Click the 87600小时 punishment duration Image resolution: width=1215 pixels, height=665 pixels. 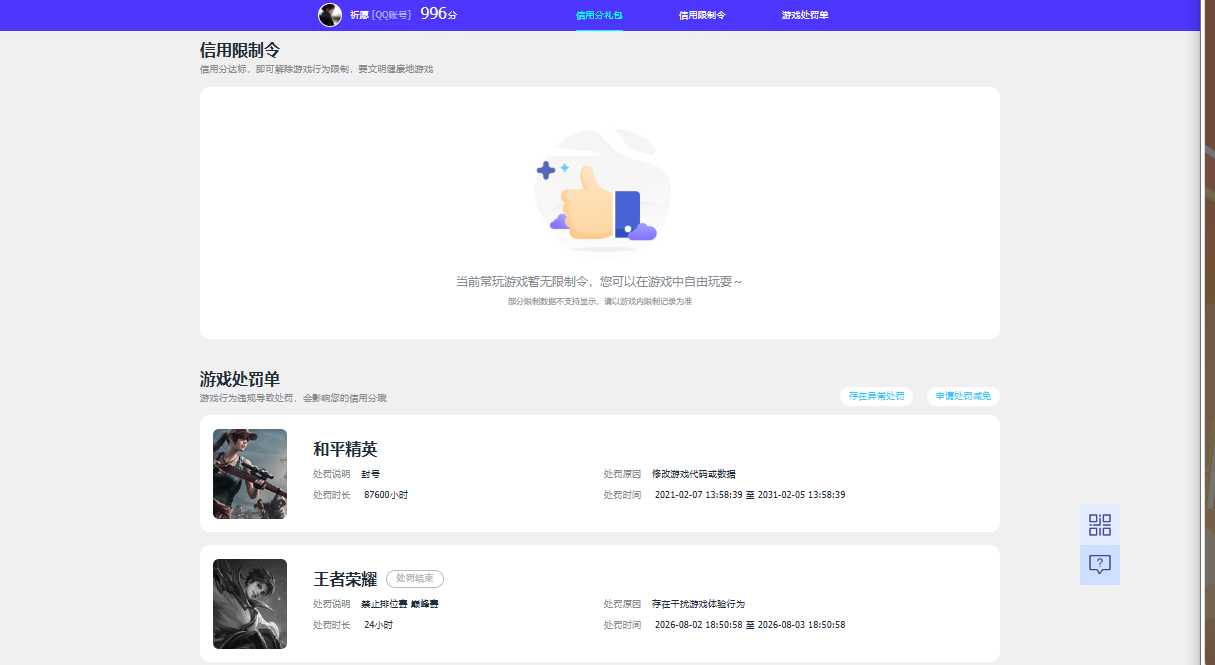pos(386,495)
